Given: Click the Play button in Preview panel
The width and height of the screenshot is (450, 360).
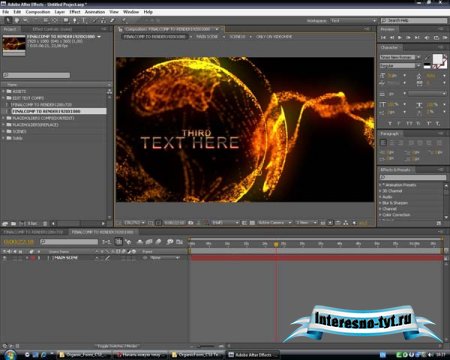Looking at the screenshot, I should point(400,38).
